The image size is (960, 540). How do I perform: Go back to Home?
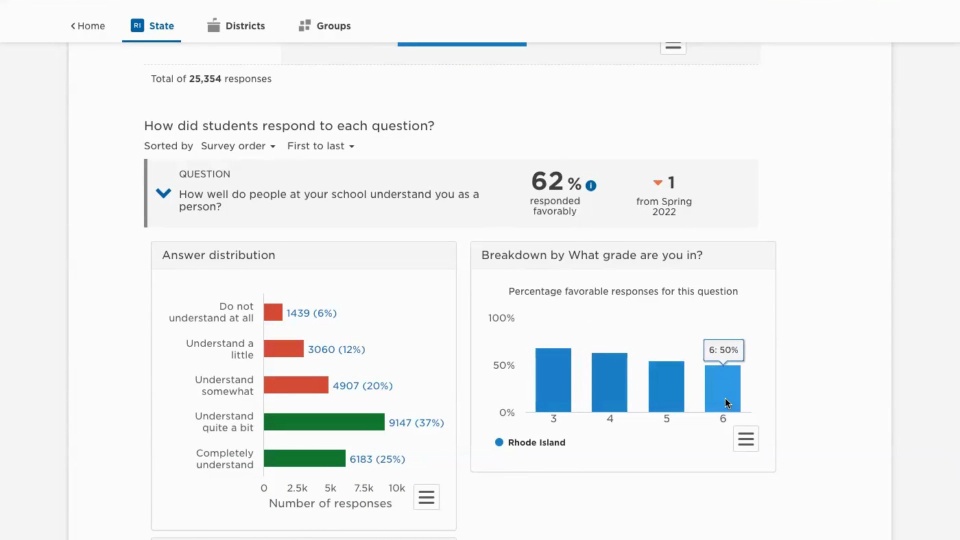88,26
